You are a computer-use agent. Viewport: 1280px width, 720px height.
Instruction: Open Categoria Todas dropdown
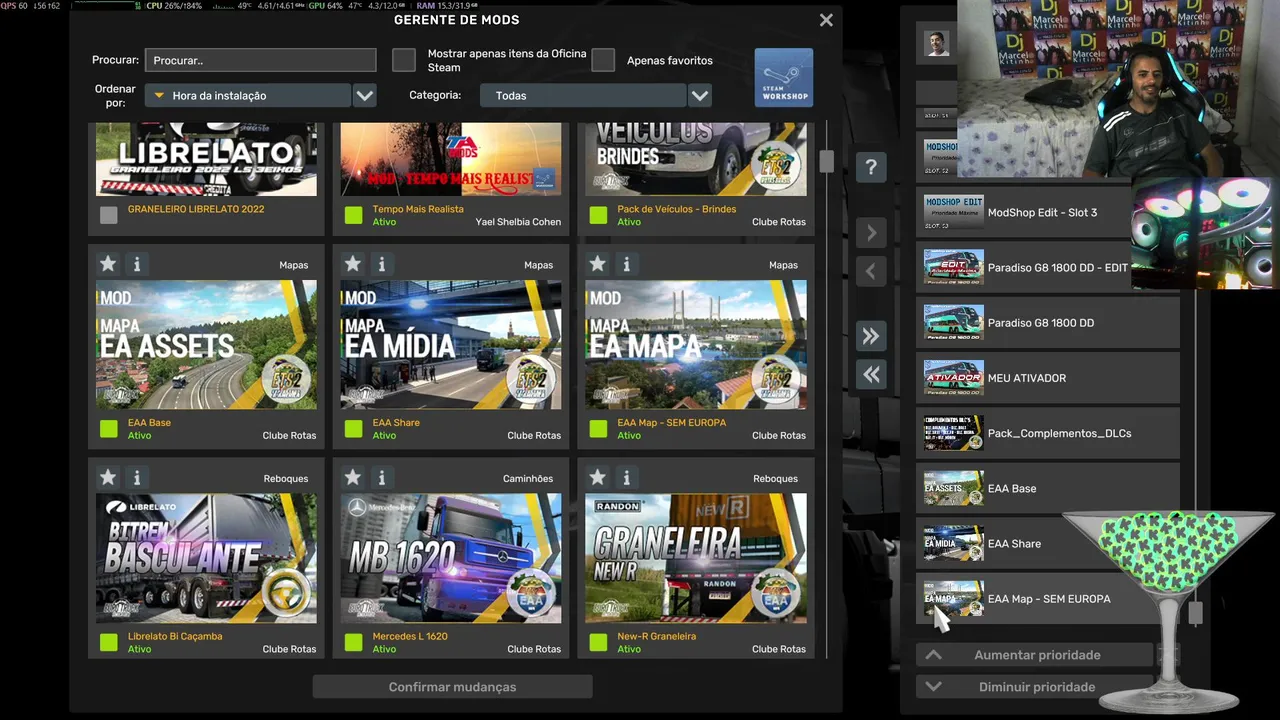coord(582,95)
